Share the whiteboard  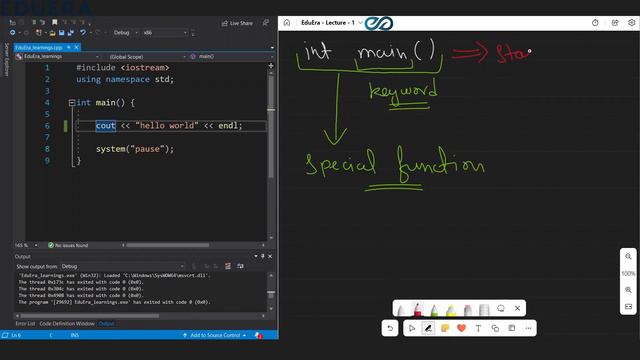click(x=615, y=23)
